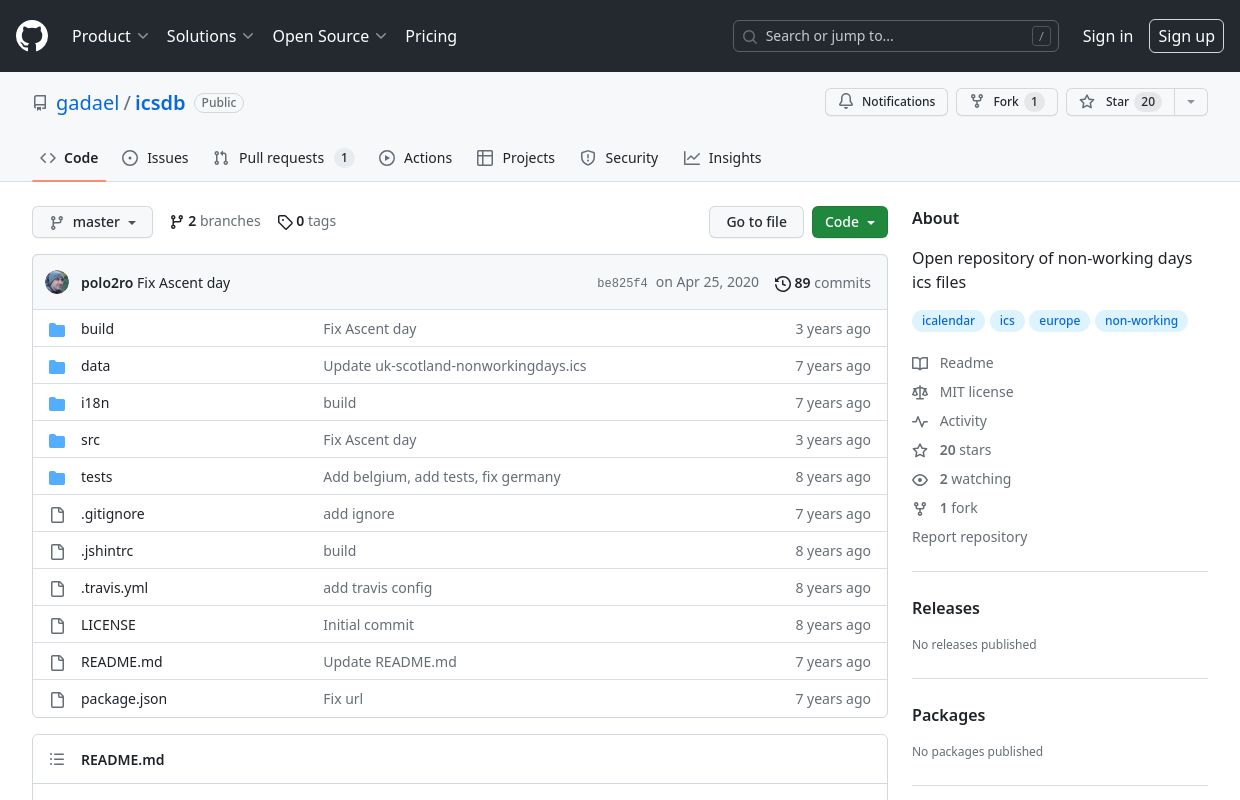Screen dimensions: 1240x800
Task: Open the Projects tab
Action: click(x=516, y=158)
